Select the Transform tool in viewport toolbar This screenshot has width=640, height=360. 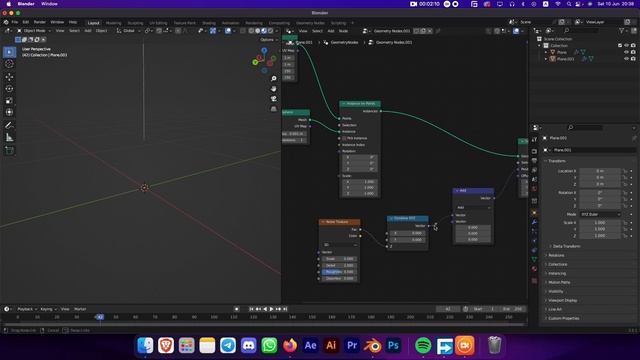click(9, 112)
